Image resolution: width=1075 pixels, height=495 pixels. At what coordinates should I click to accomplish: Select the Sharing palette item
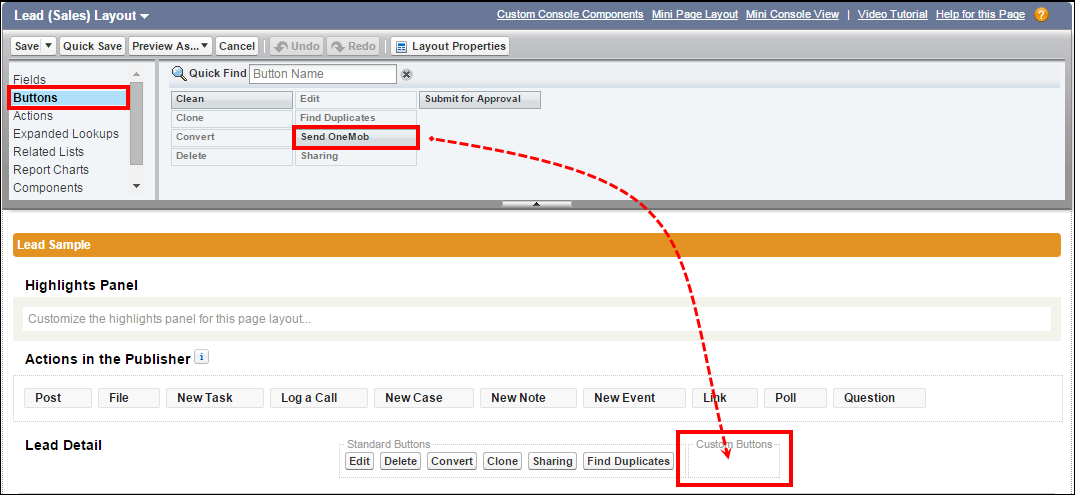coord(356,157)
